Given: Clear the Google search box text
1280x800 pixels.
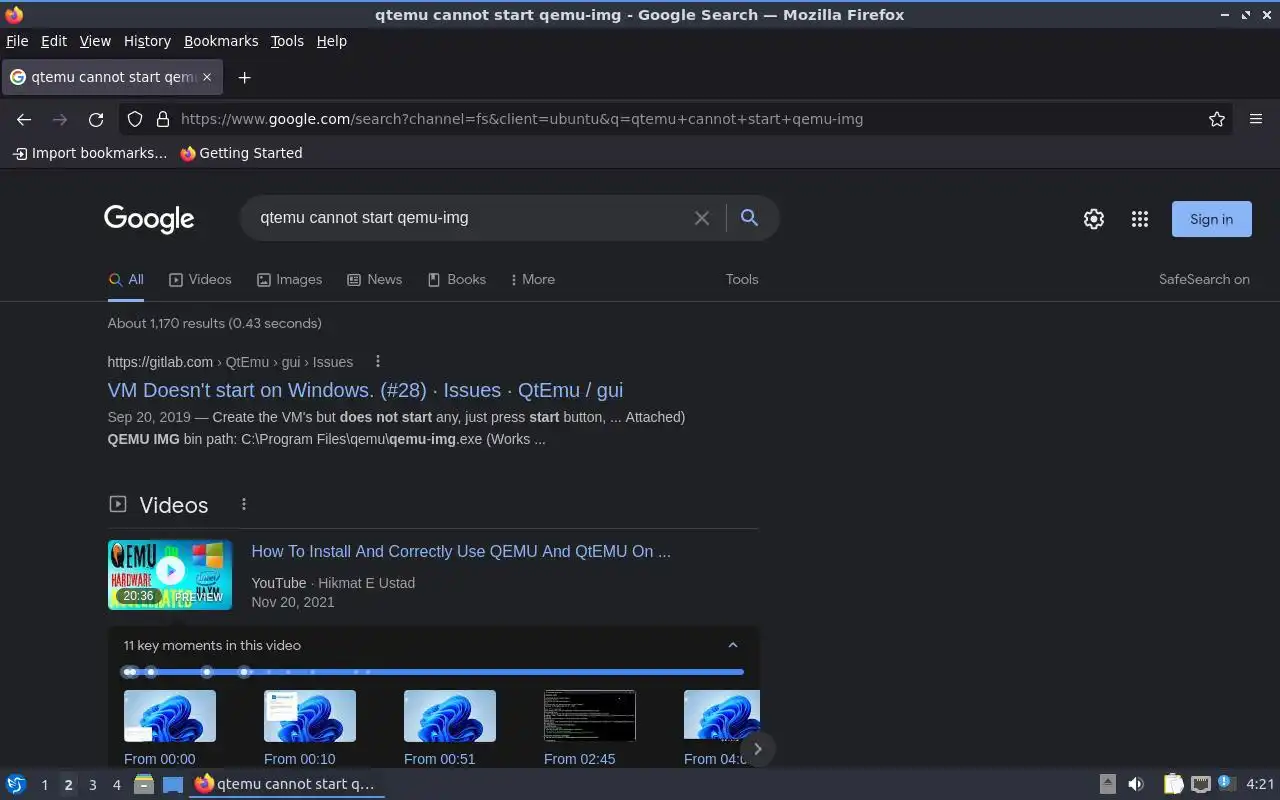Looking at the screenshot, I should 702,218.
